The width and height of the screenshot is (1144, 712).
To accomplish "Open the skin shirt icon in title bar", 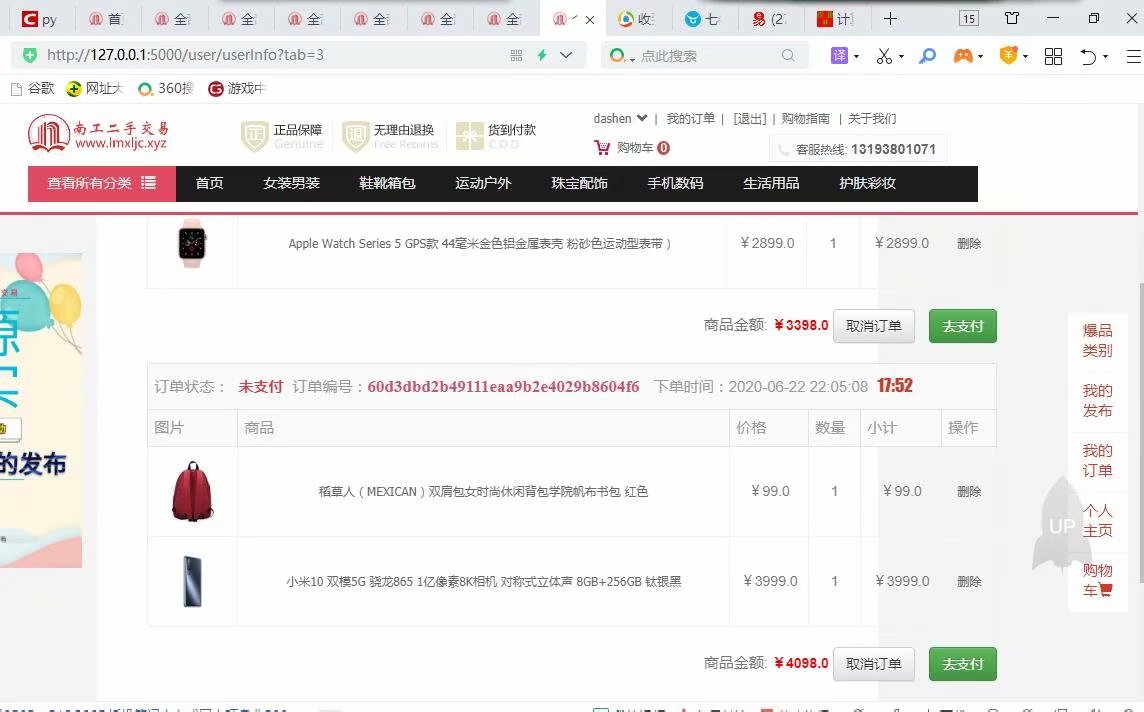I will click(1012, 18).
